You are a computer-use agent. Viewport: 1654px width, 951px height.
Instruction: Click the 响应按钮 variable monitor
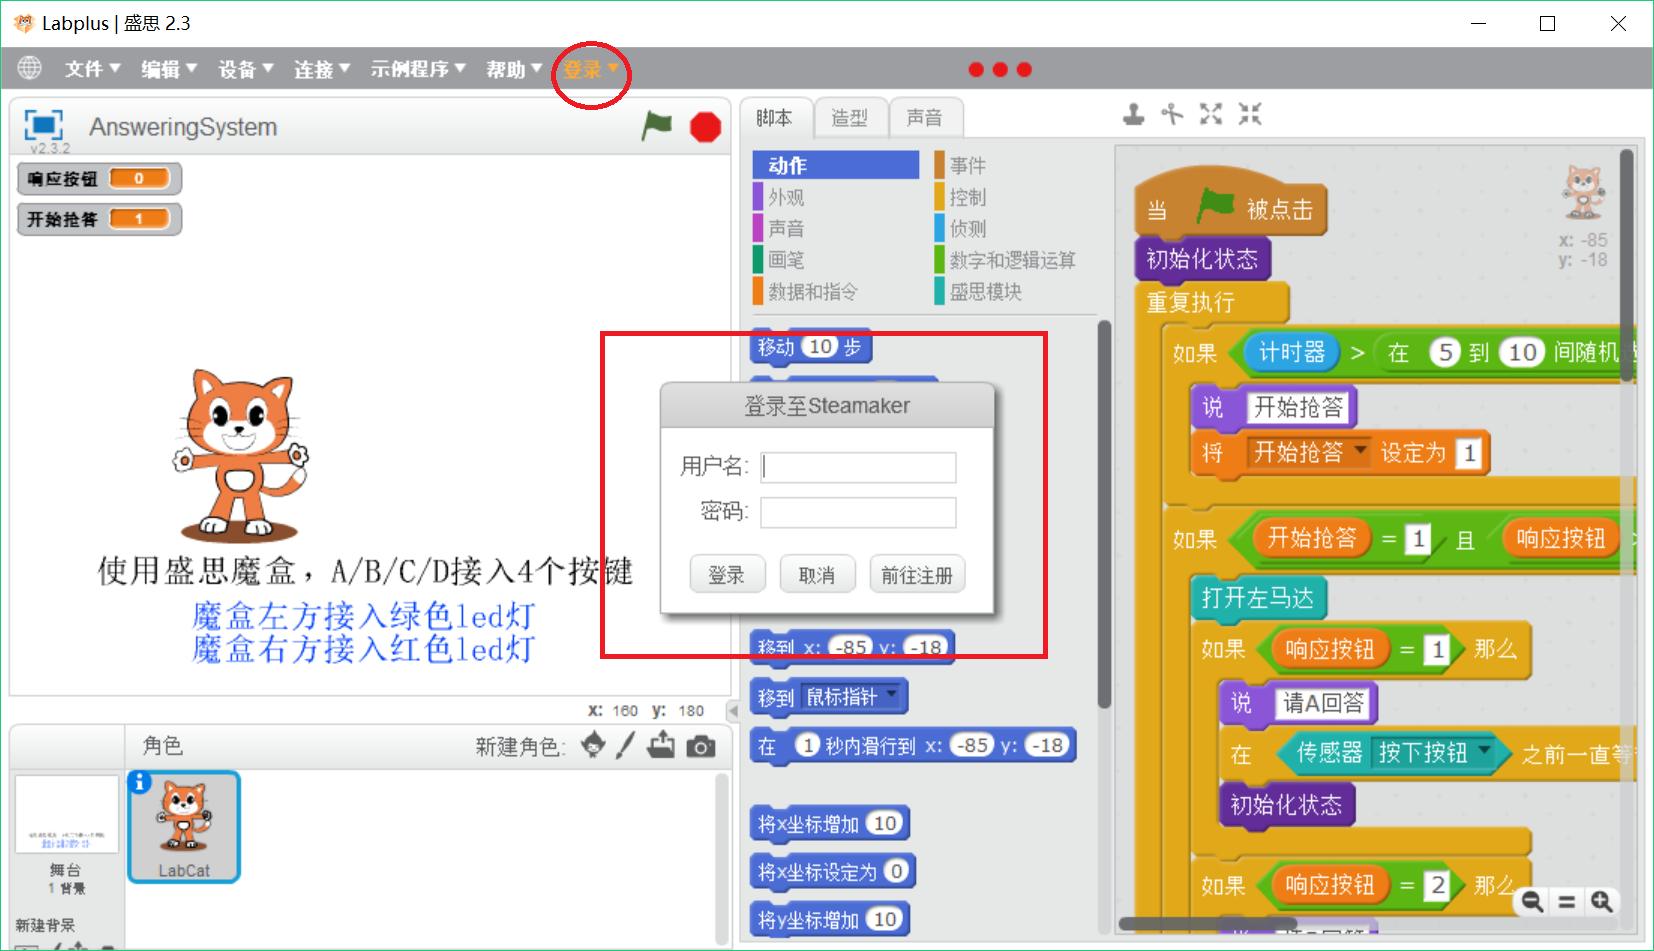coord(99,179)
